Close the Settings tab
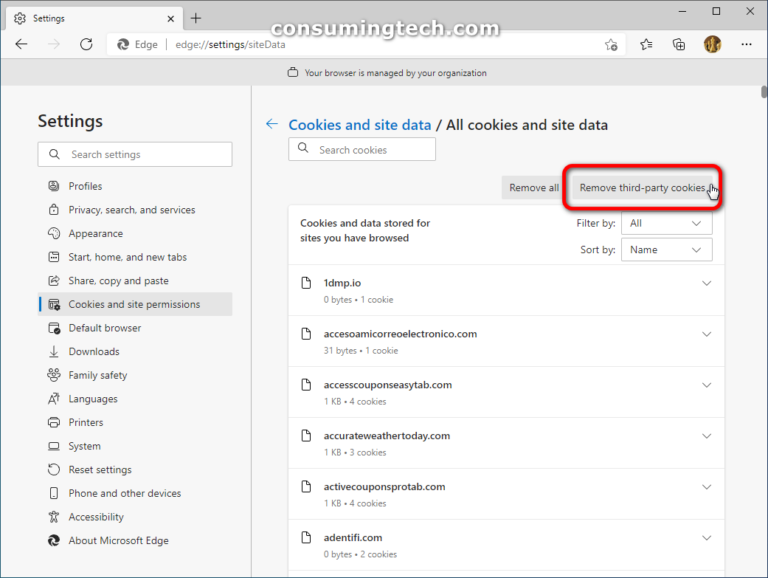 (x=170, y=19)
